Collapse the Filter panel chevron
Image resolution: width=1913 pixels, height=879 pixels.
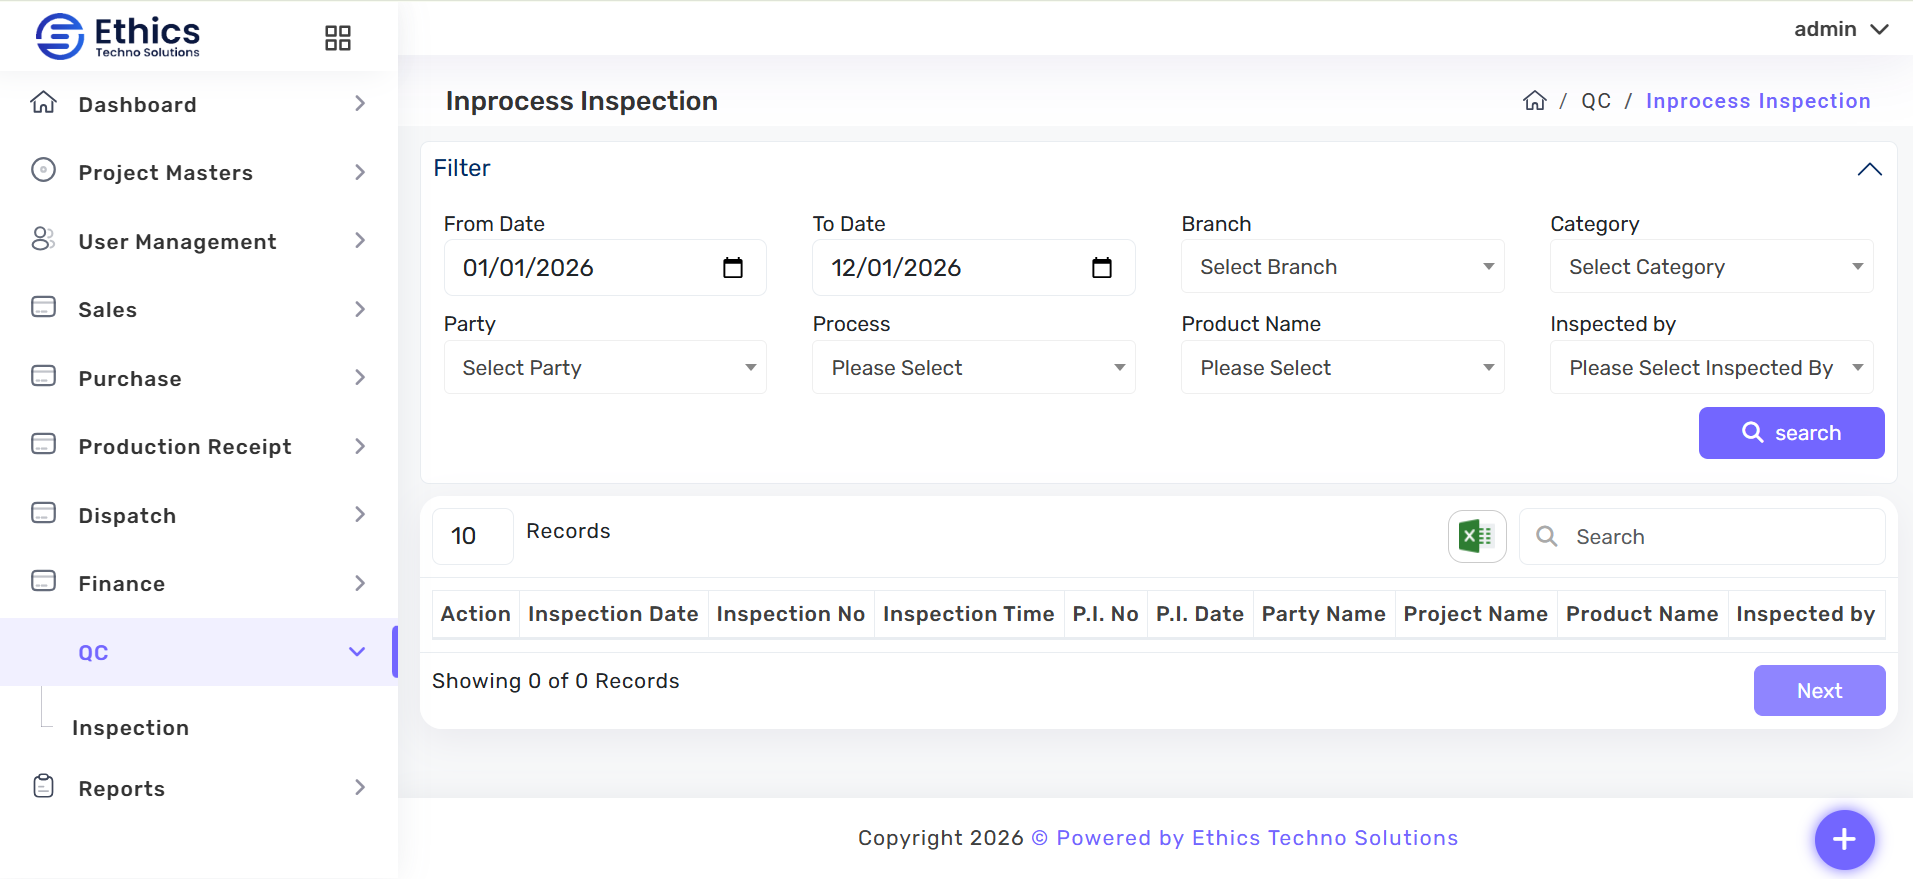pyautogui.click(x=1869, y=169)
